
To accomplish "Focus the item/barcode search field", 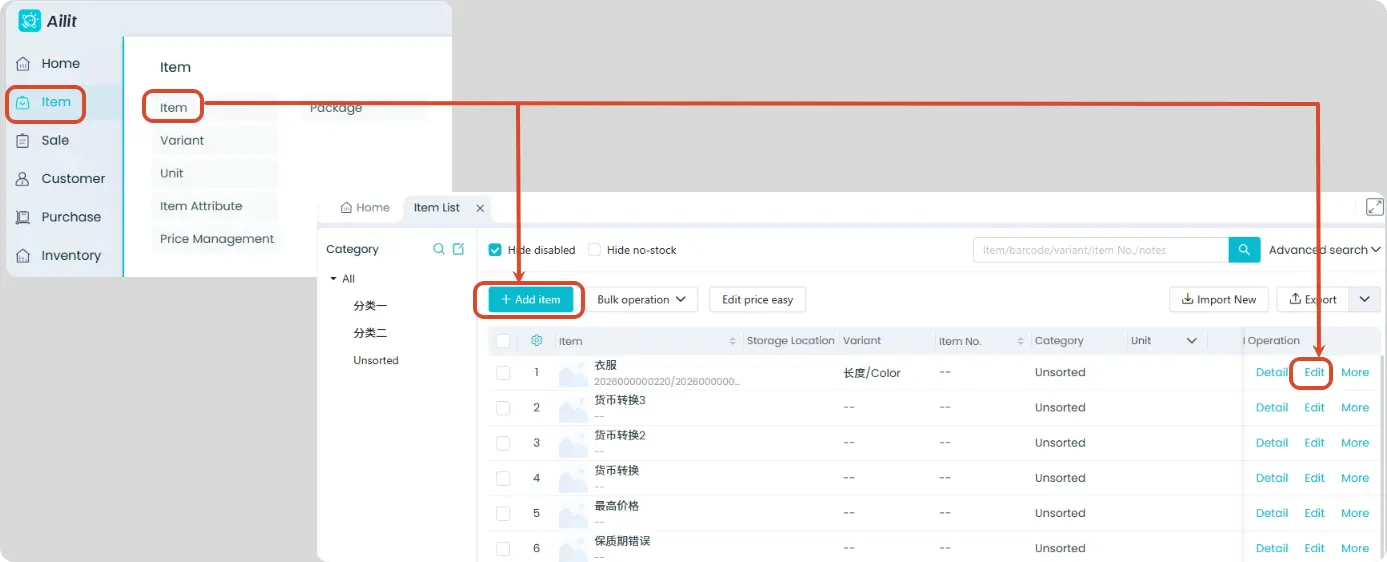I will pos(1101,250).
